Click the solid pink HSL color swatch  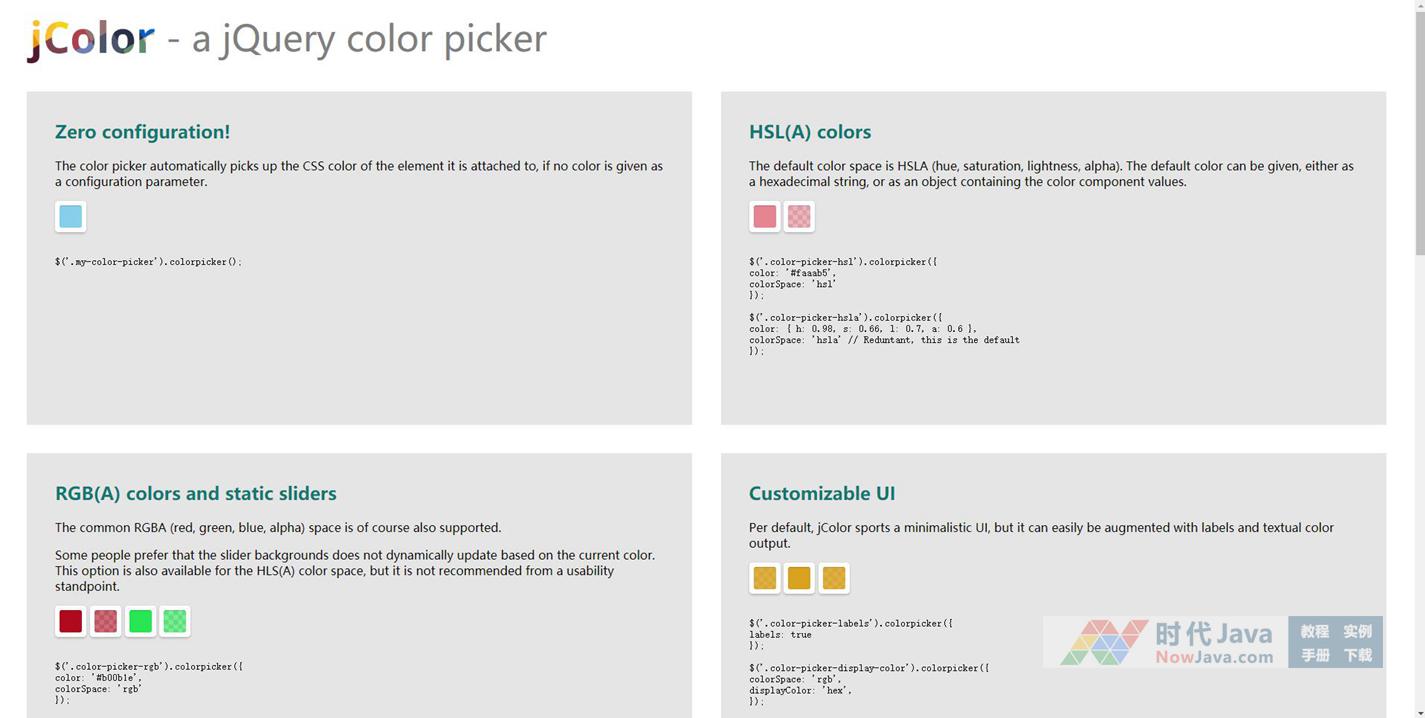point(764,216)
